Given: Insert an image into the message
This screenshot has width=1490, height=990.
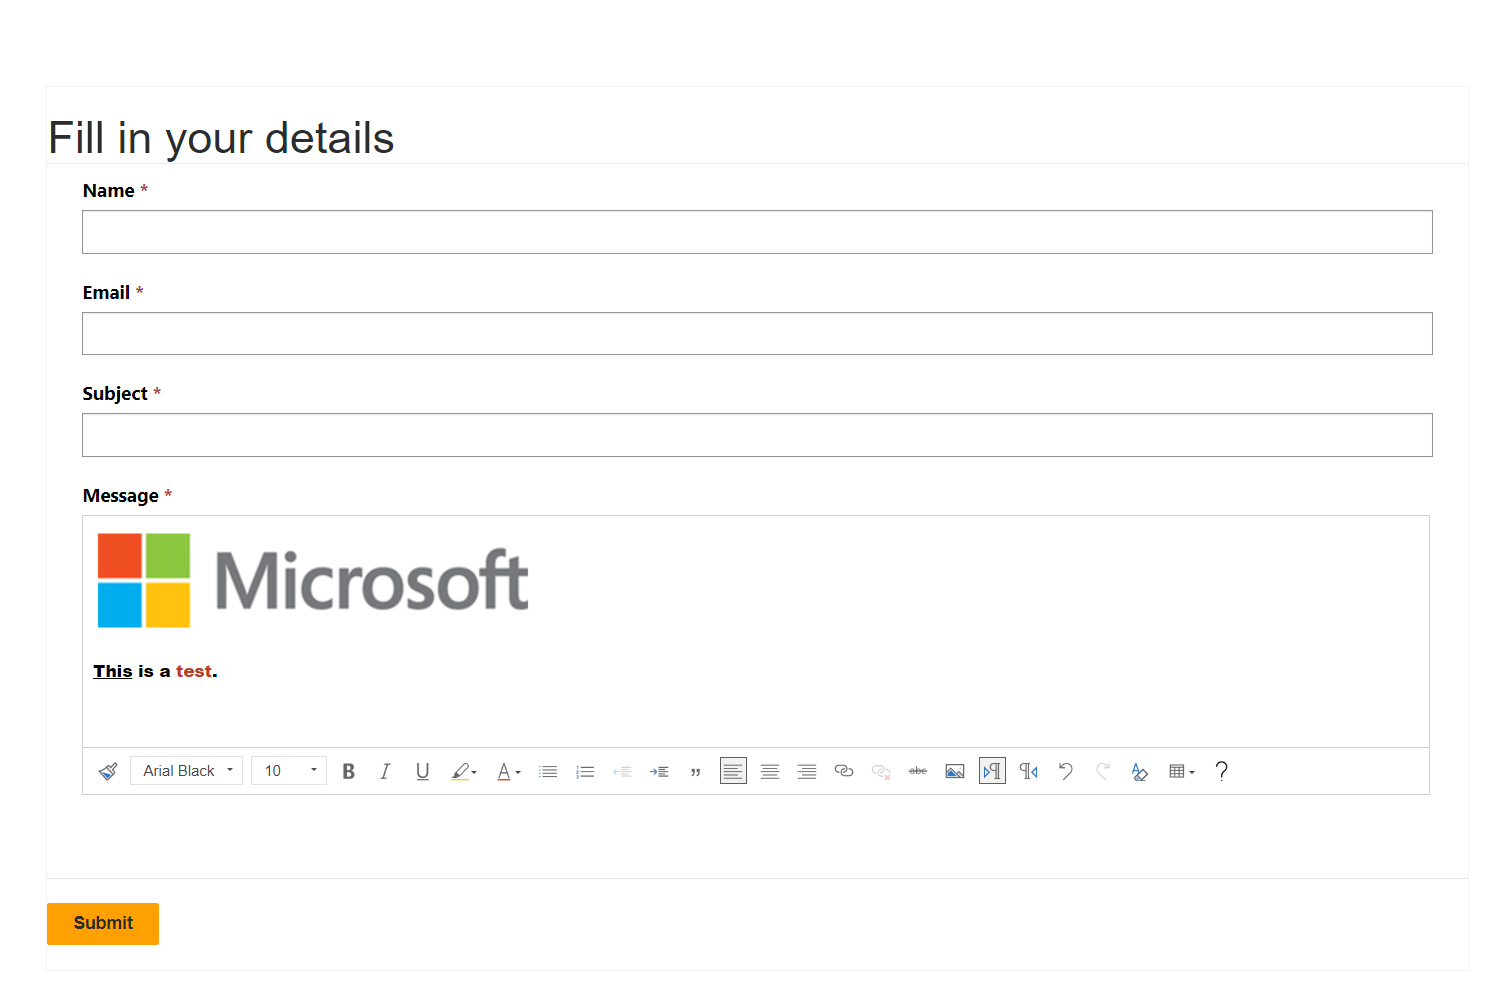Looking at the screenshot, I should [x=955, y=770].
